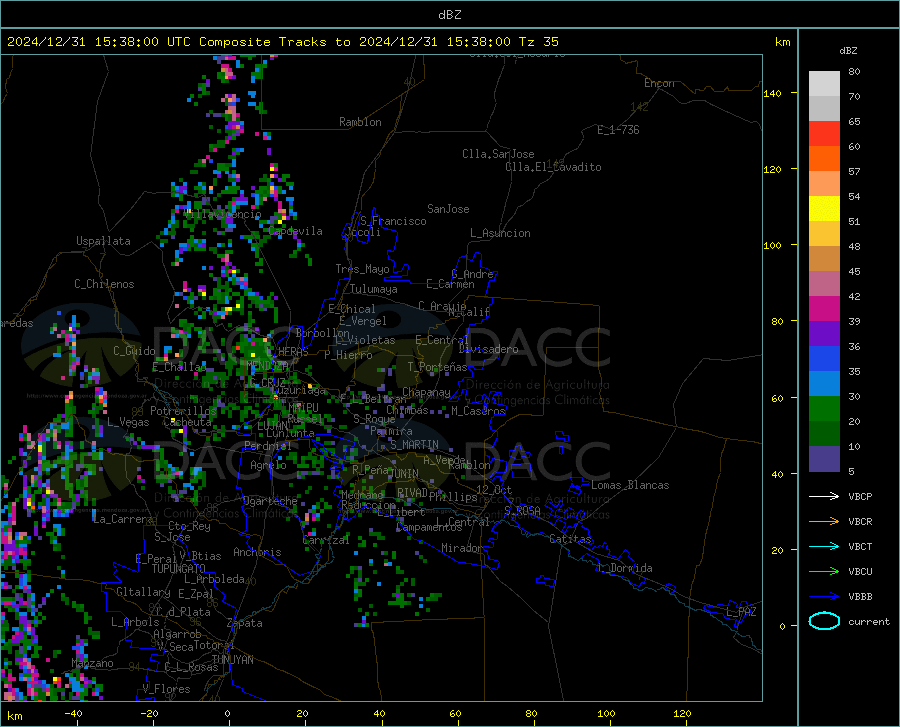Click the orange VBCR arrow legend icon

coord(824,522)
